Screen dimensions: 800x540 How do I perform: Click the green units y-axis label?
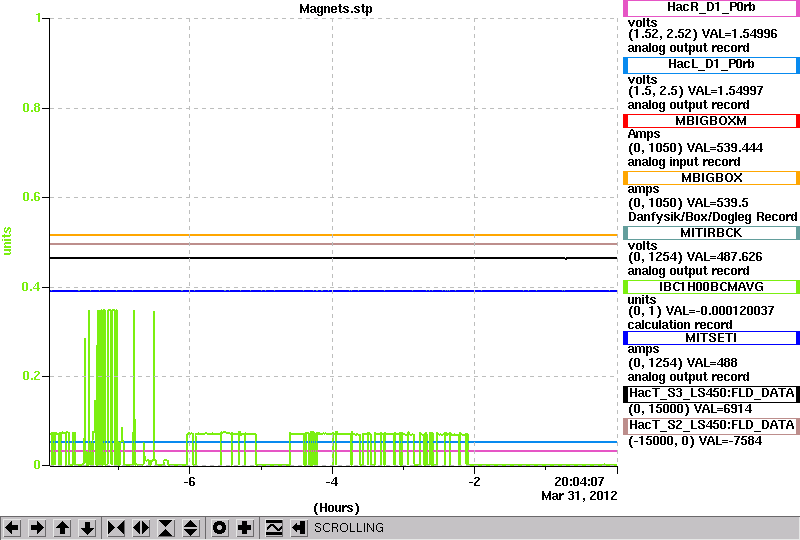[7, 241]
